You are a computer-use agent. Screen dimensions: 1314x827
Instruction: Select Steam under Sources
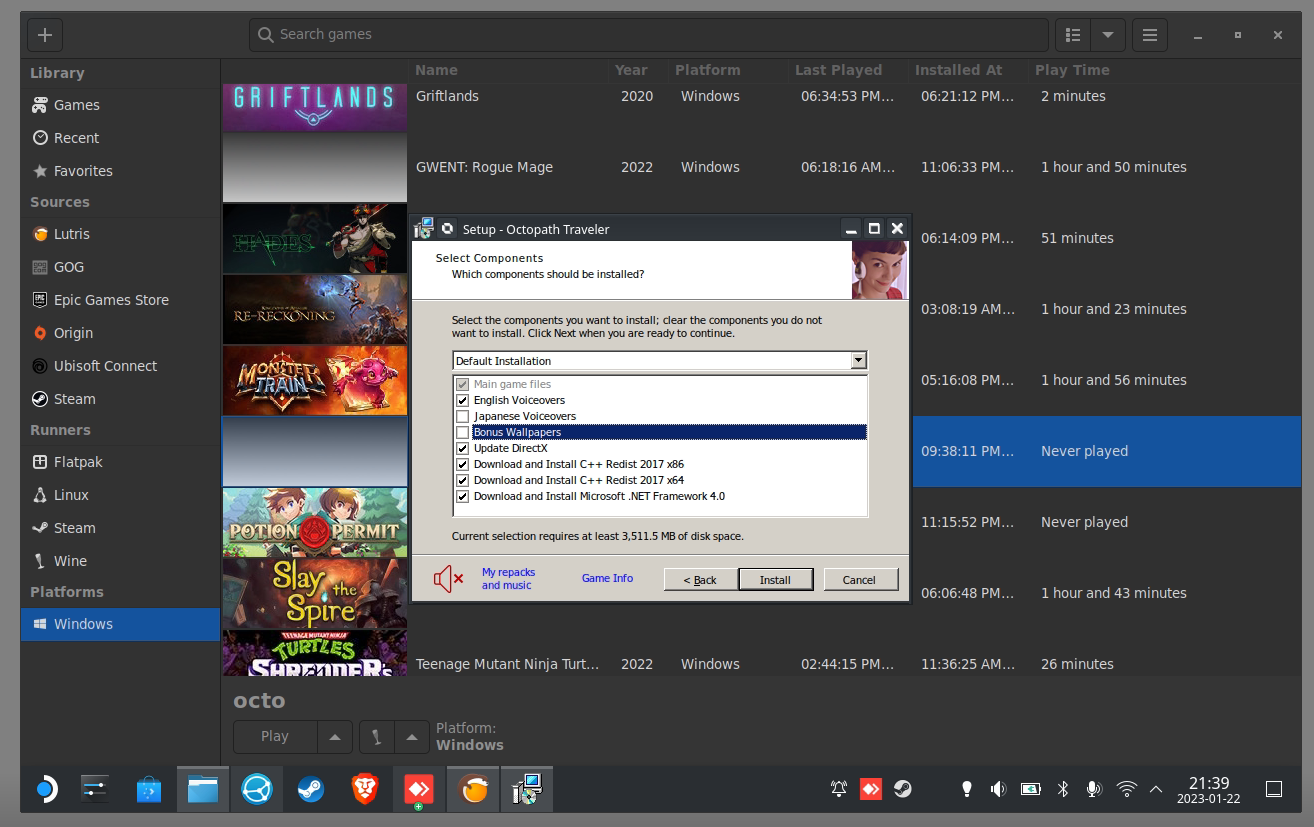120,399
